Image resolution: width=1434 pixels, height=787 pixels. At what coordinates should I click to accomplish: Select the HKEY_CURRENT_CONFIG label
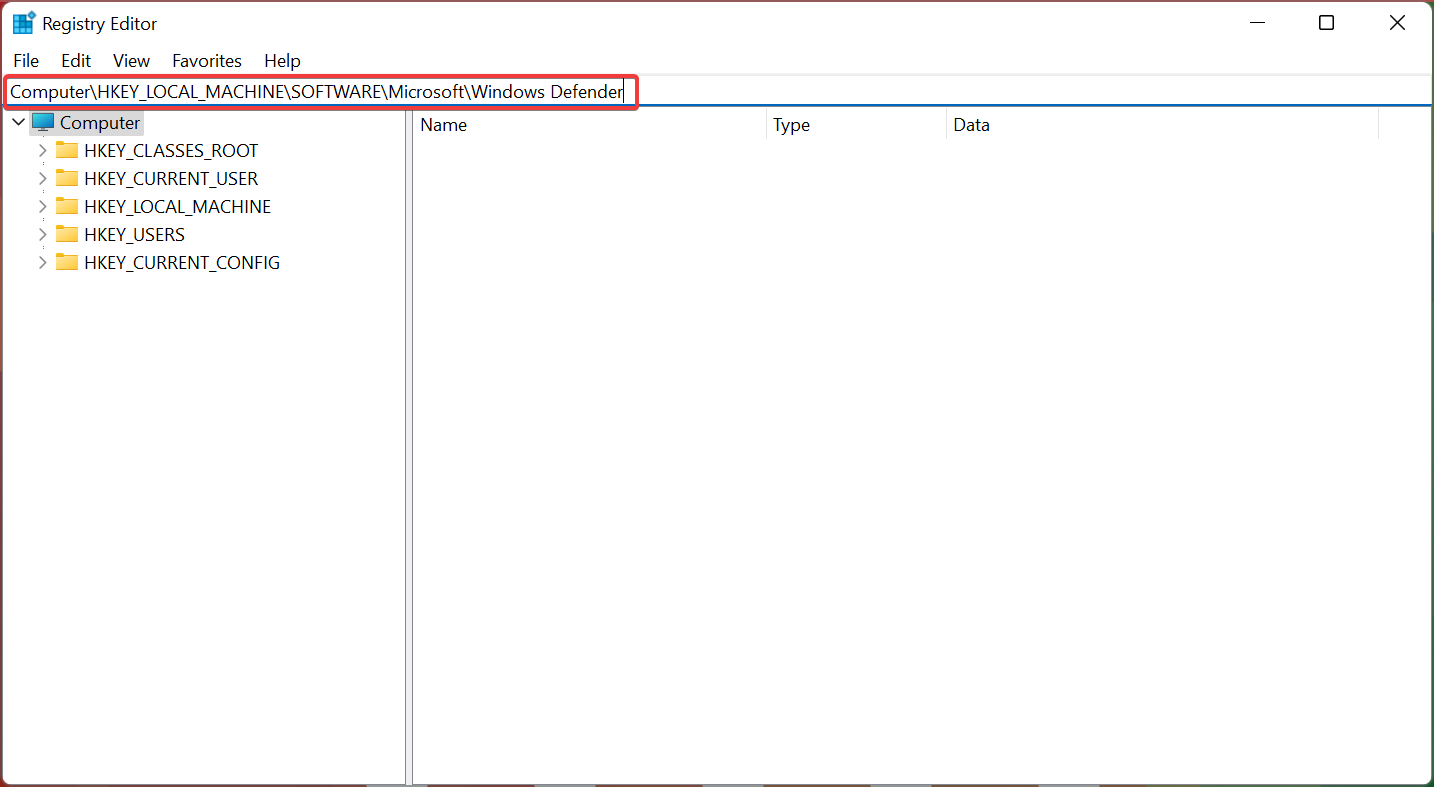[x=182, y=263]
